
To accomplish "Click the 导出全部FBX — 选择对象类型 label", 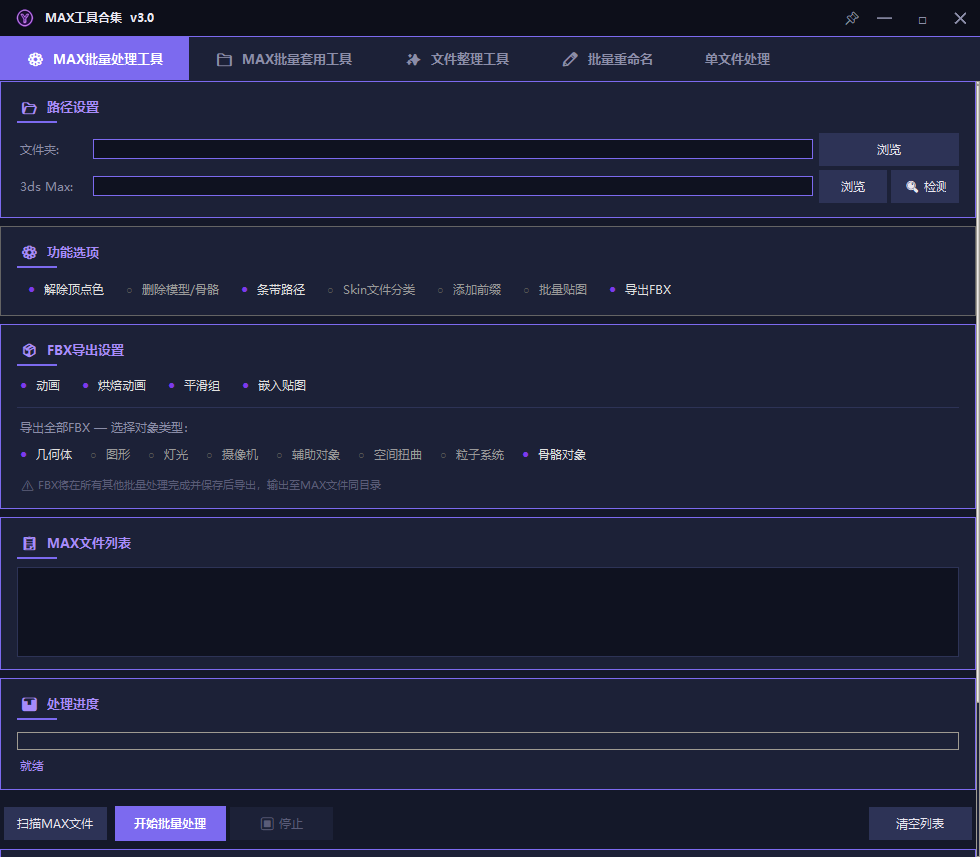I will 104,428.
